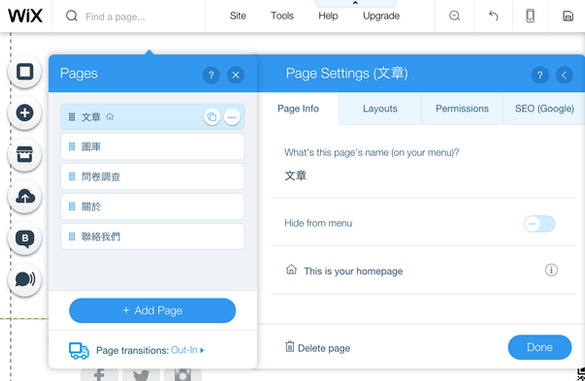Screen dimensions: 585x381
Task: Open the Site menu
Action: [x=238, y=16]
